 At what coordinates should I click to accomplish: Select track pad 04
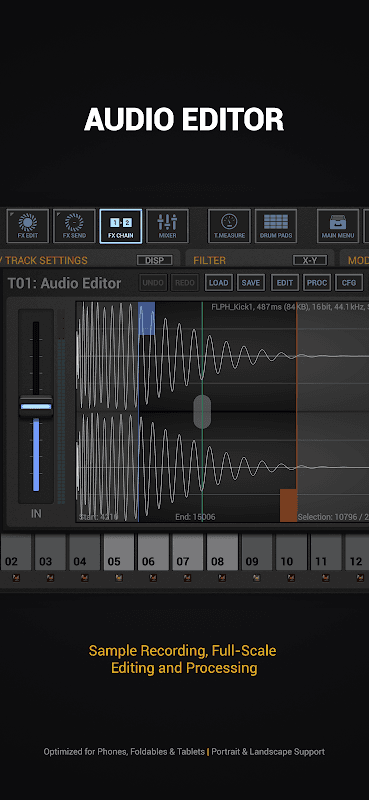coord(84,553)
